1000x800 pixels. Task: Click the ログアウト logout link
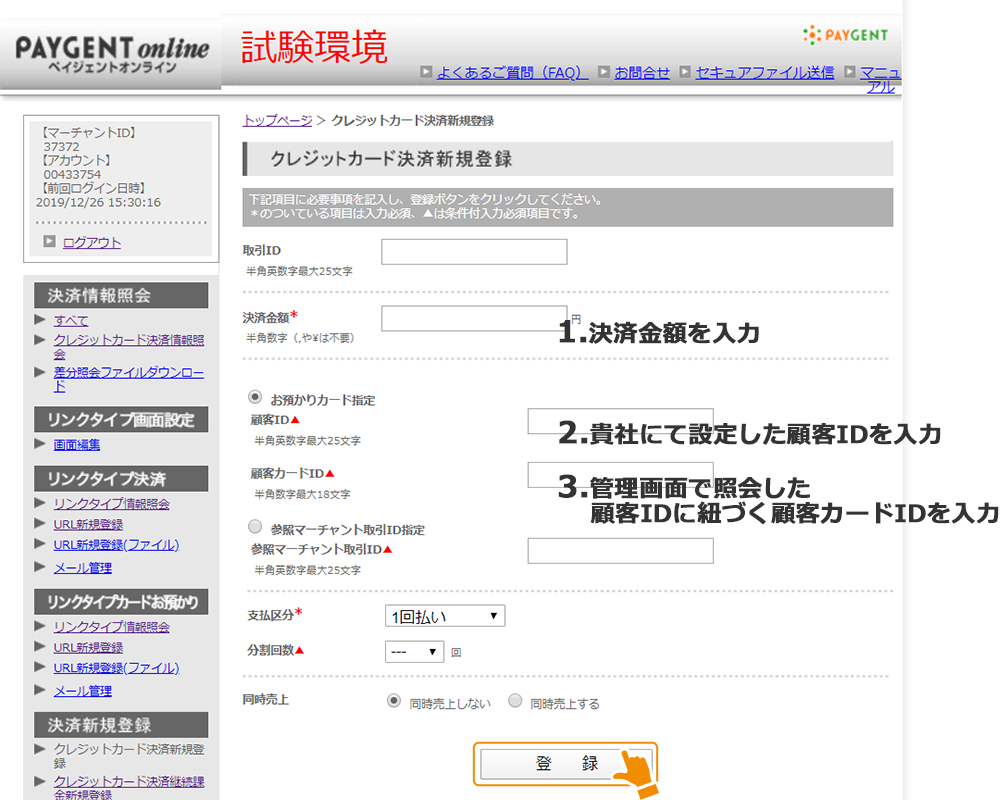pos(92,242)
